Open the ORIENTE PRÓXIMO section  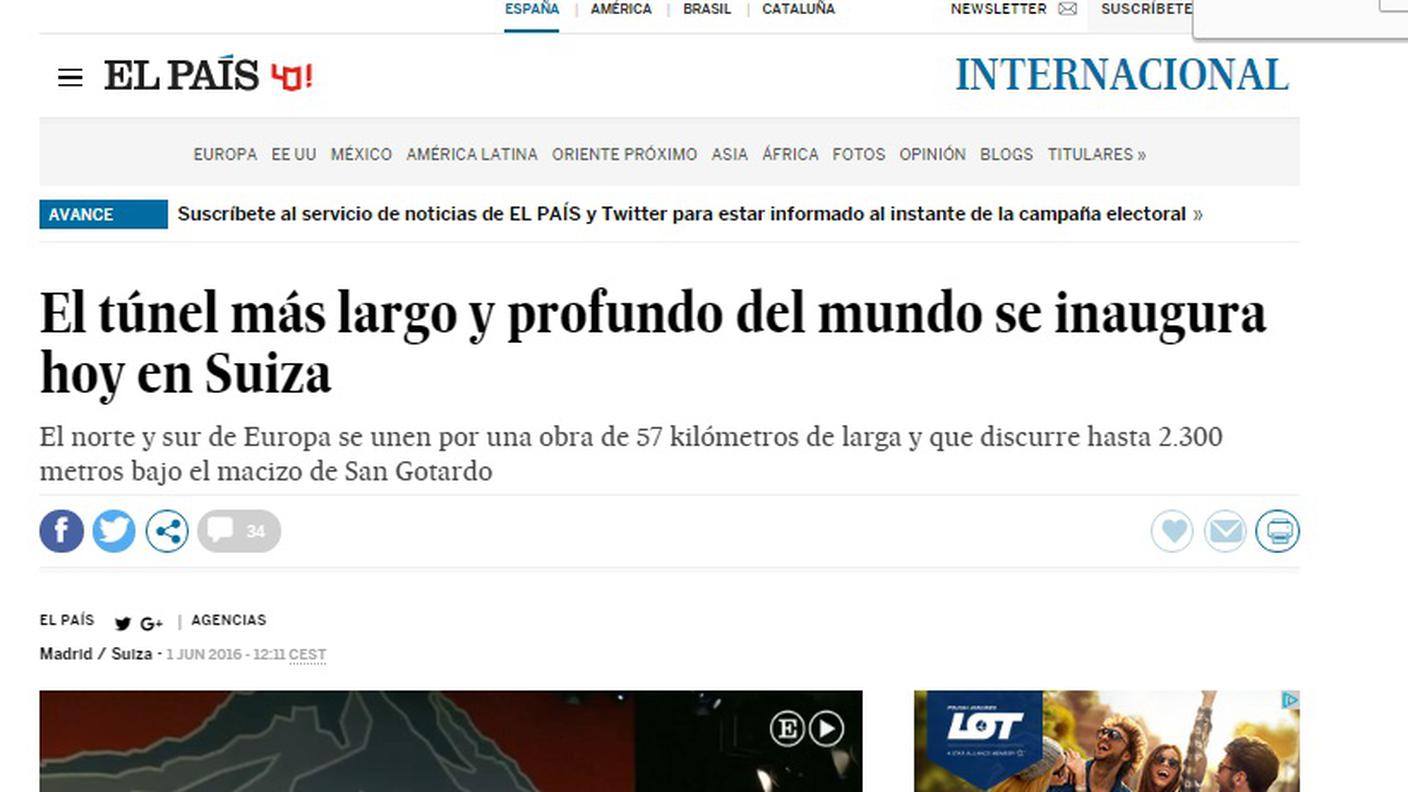tap(624, 154)
